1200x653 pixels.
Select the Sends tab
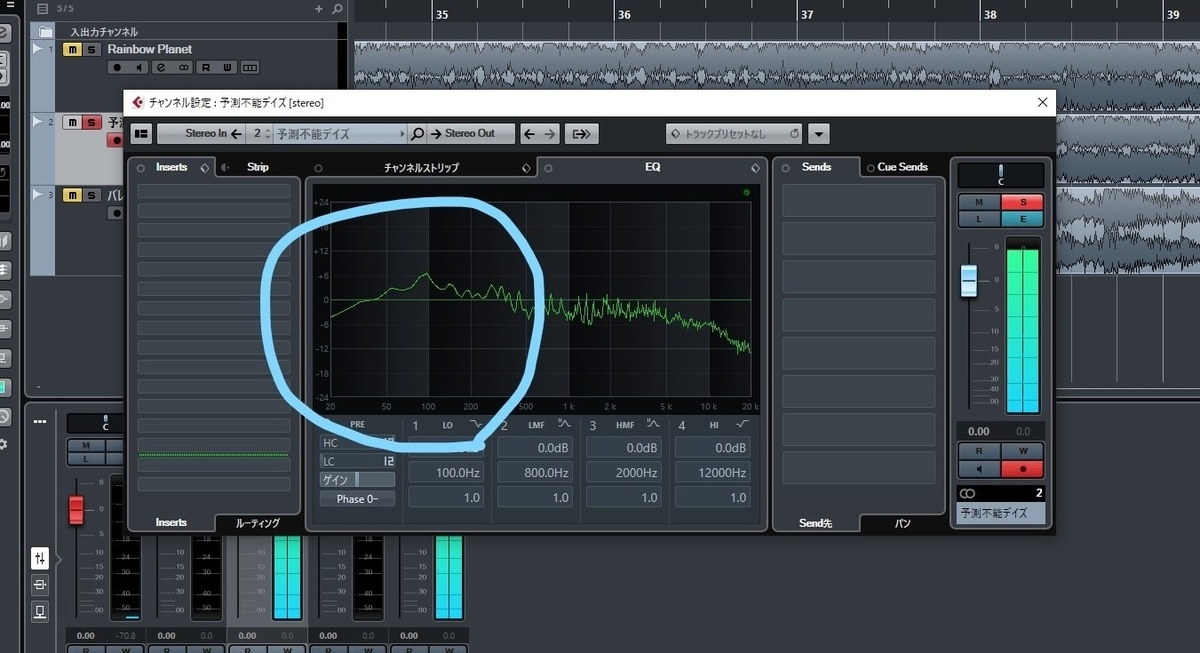[x=816, y=167]
